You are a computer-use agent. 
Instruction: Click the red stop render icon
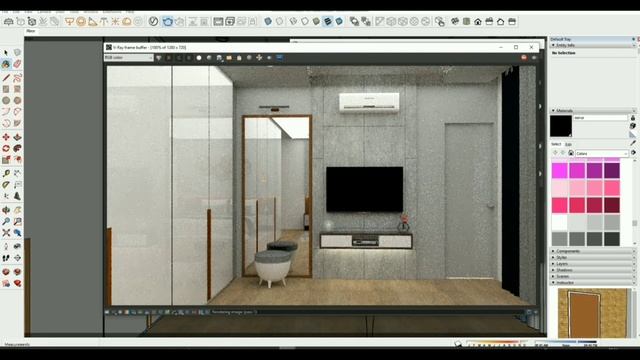pyautogui.click(x=524, y=58)
